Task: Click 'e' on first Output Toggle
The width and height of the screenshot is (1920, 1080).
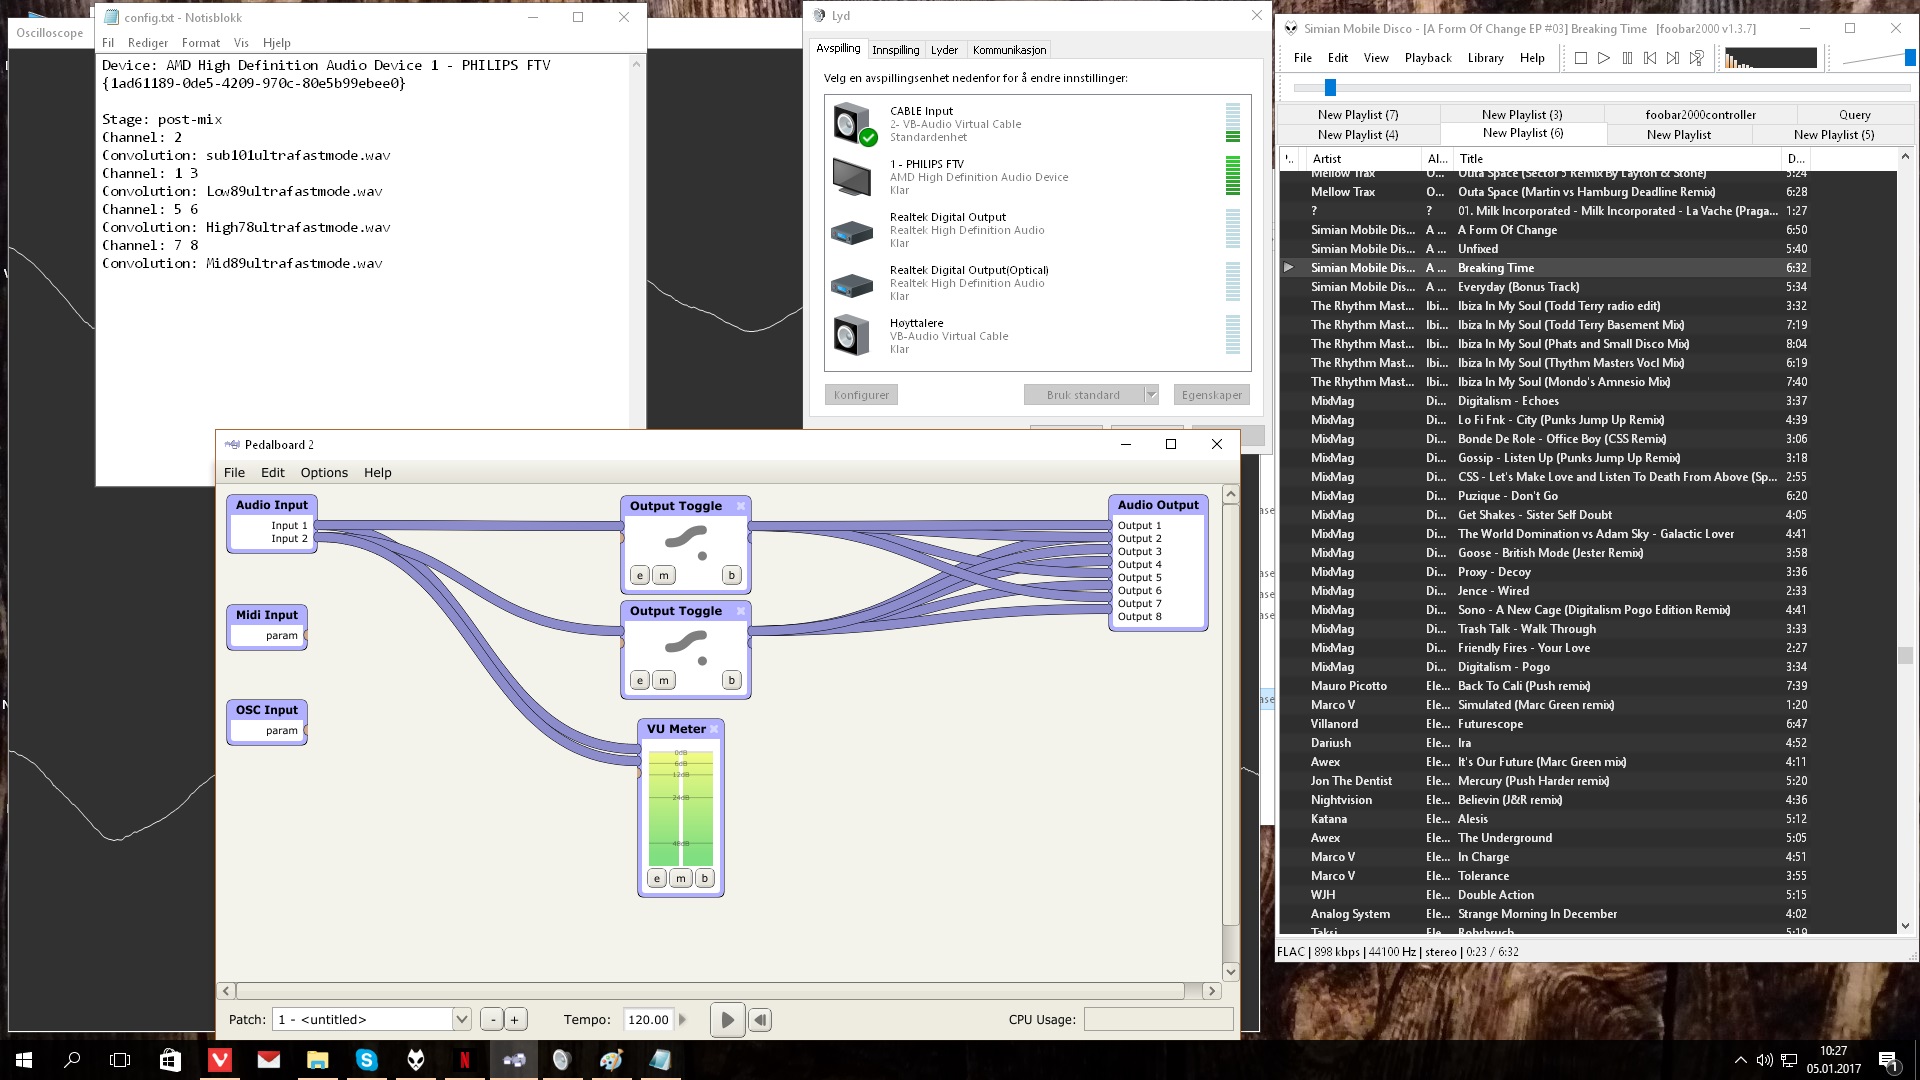Action: 640,575
